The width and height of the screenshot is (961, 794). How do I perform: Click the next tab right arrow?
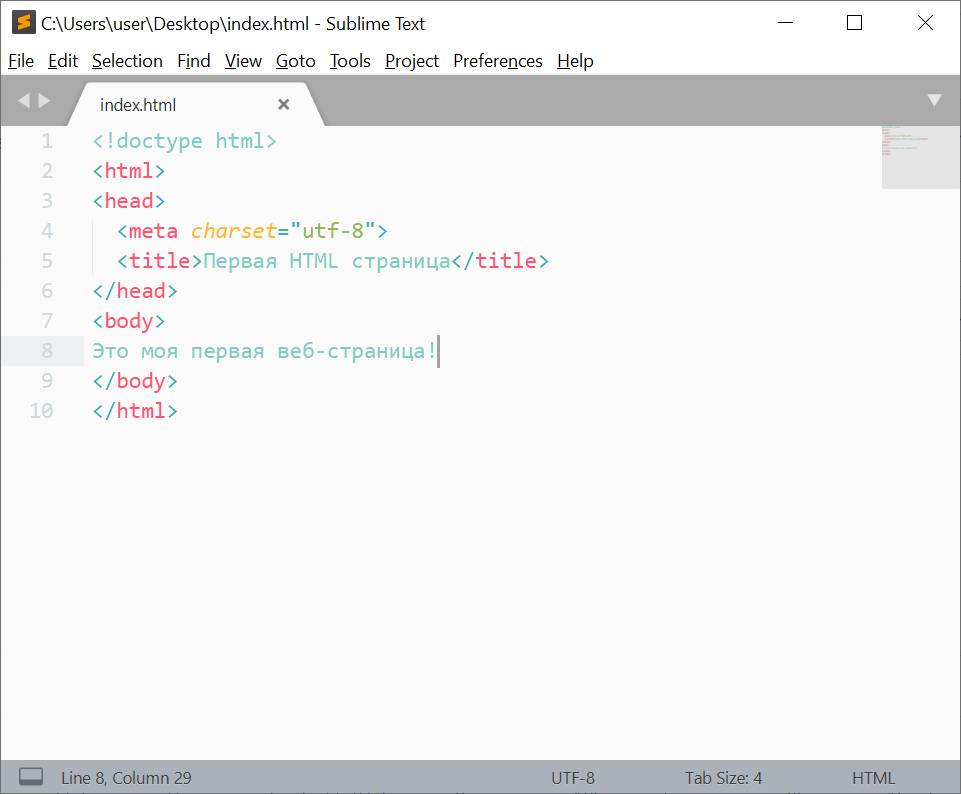pos(44,100)
